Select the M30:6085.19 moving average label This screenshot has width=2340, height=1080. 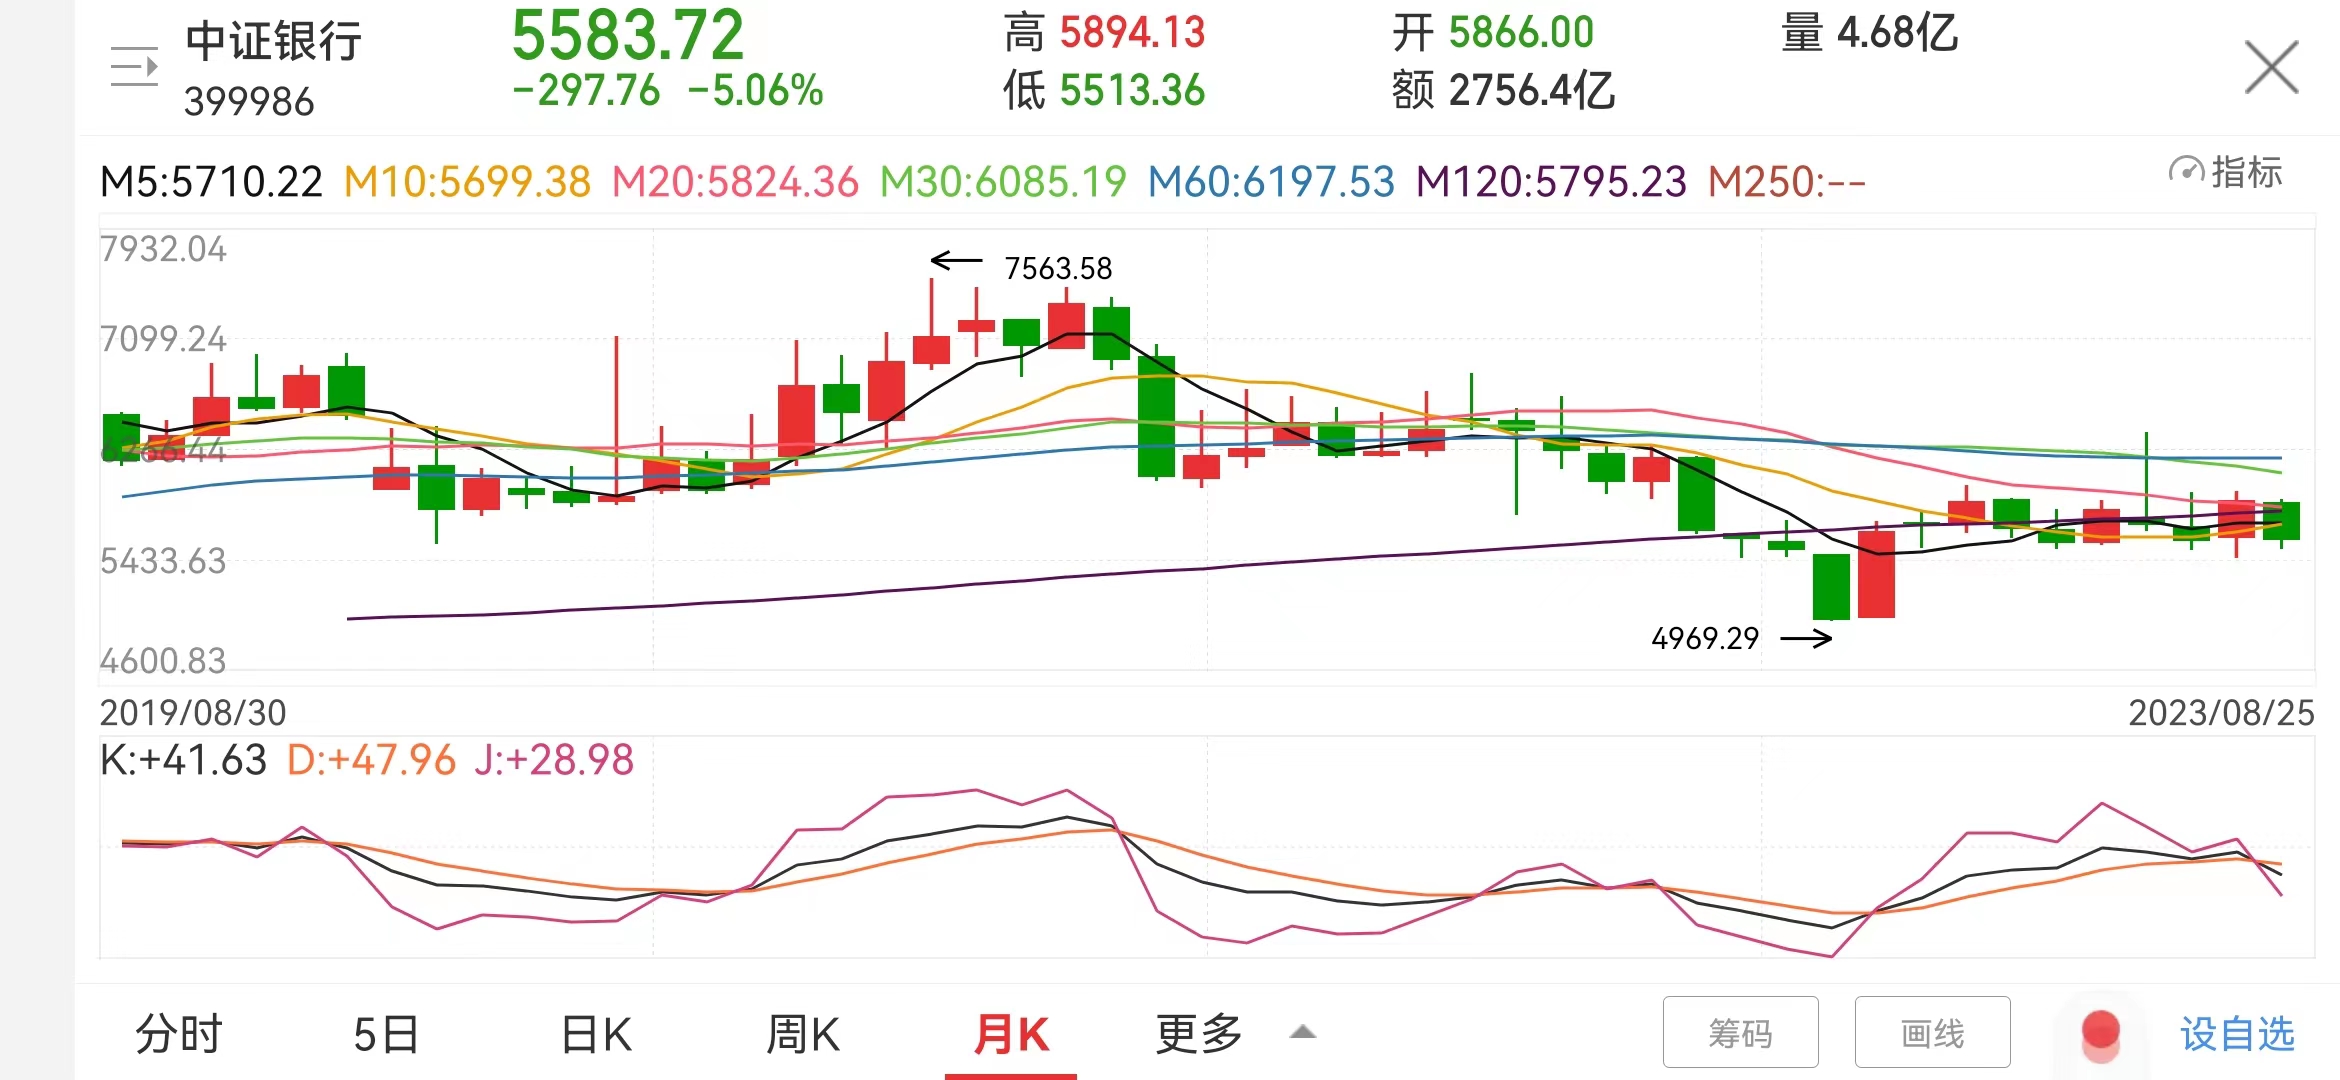(x=1003, y=182)
